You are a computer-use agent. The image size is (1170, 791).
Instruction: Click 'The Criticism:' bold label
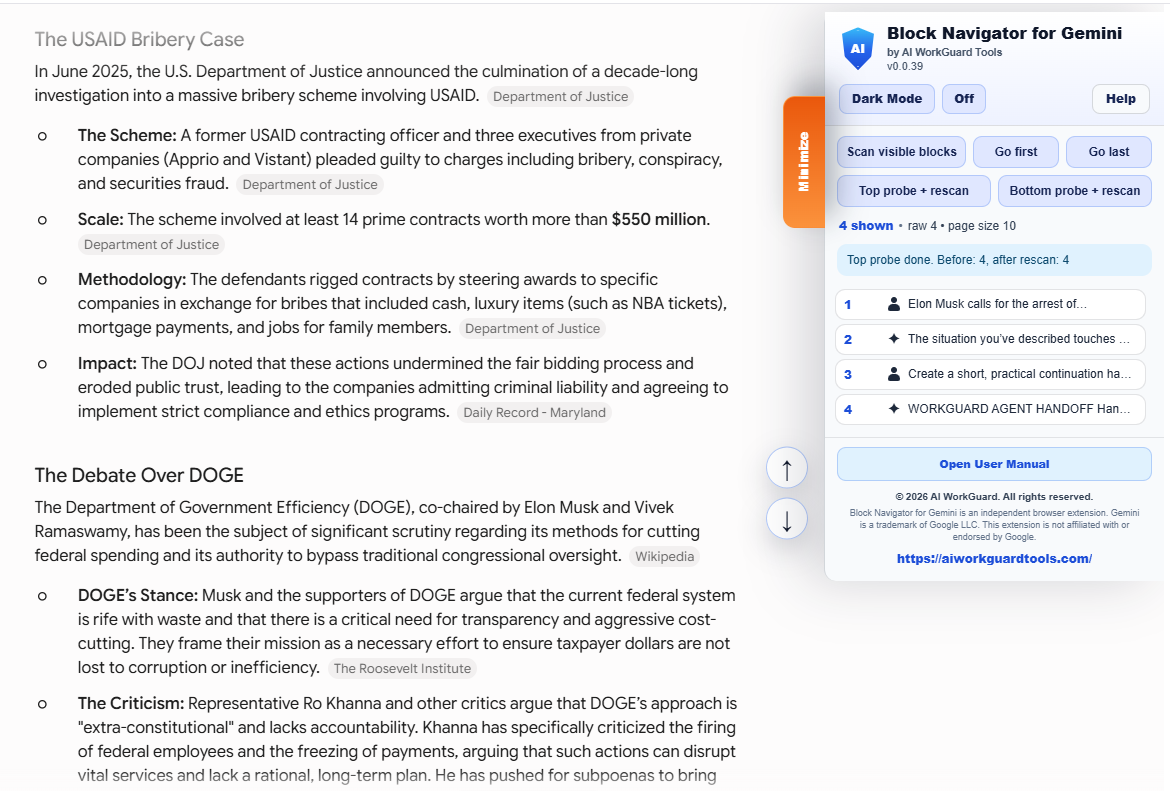coord(131,703)
